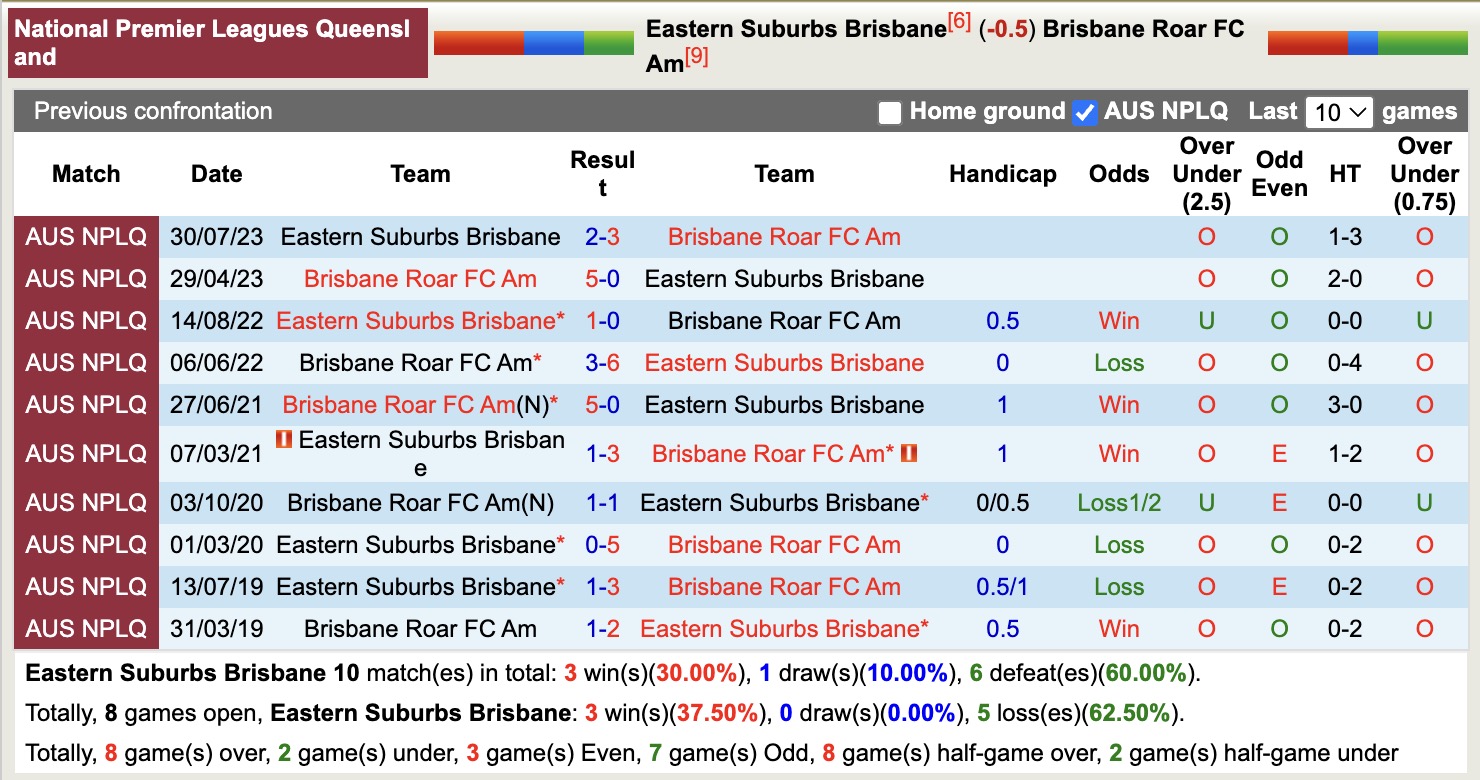
Task: Enable the Home ground checkbox
Action: [x=889, y=113]
